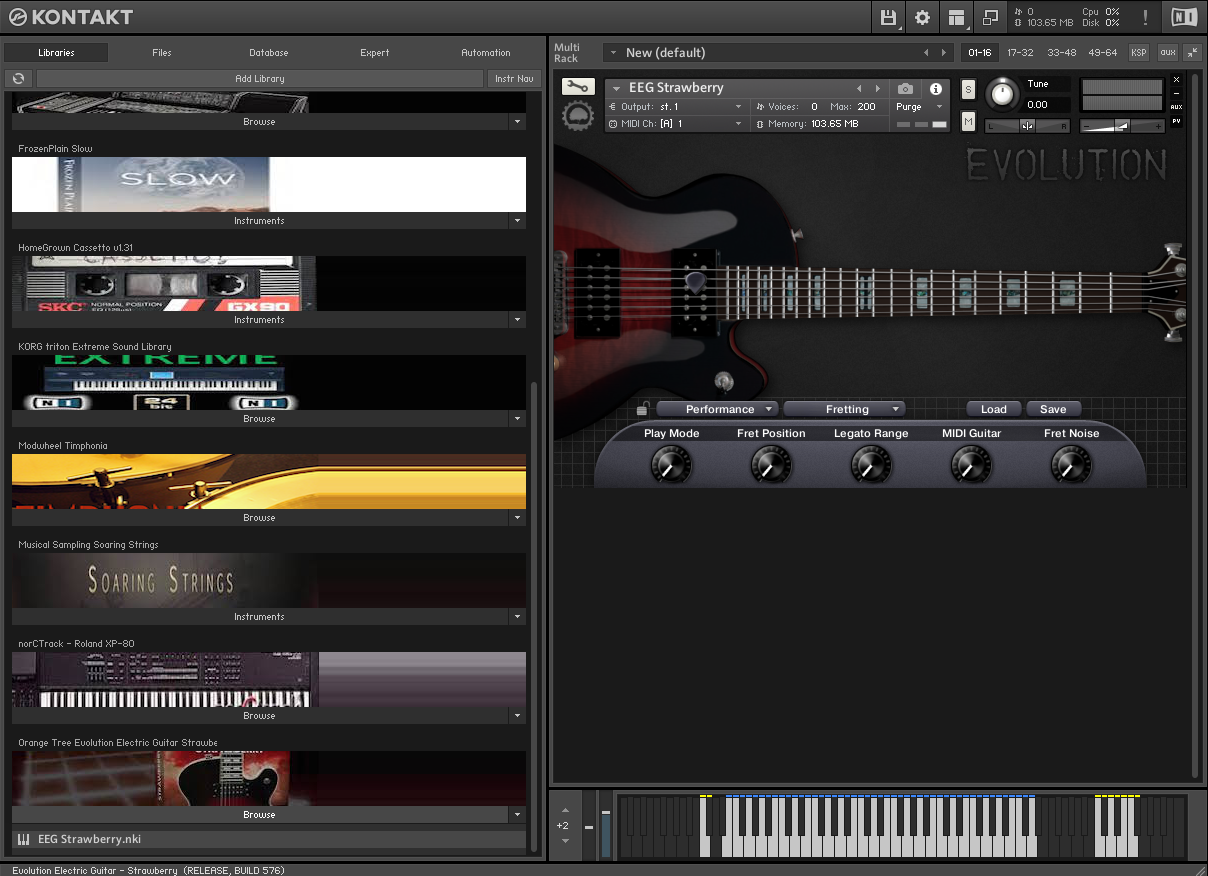Open the workspace layout panel menu
This screenshot has height=876, width=1208.
957,17
